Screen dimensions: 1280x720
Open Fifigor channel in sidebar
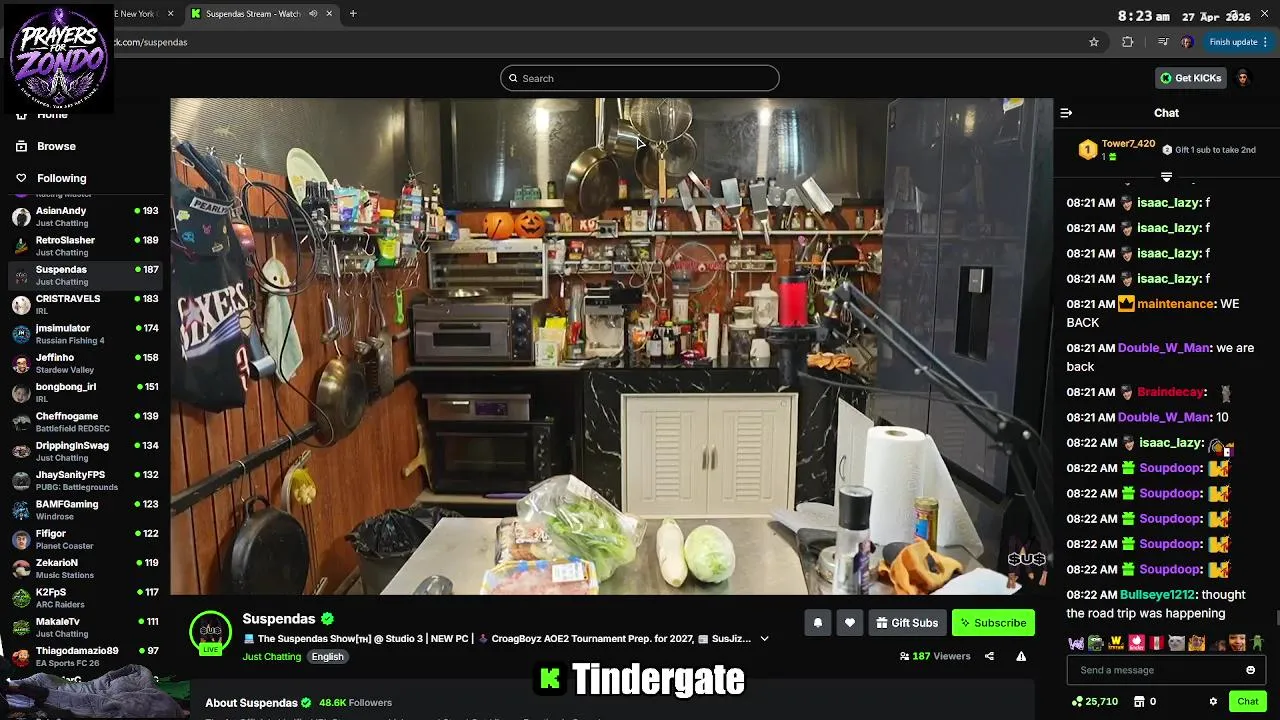click(84, 539)
